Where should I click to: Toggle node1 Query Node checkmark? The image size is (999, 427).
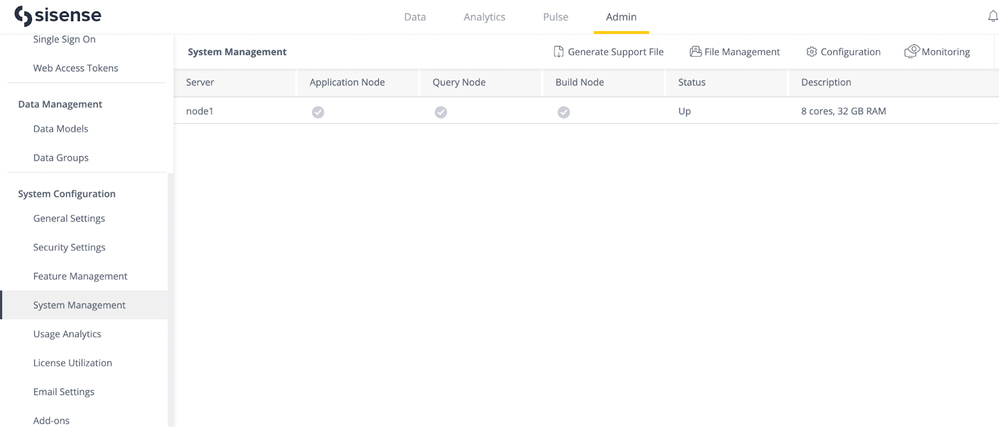coord(441,112)
